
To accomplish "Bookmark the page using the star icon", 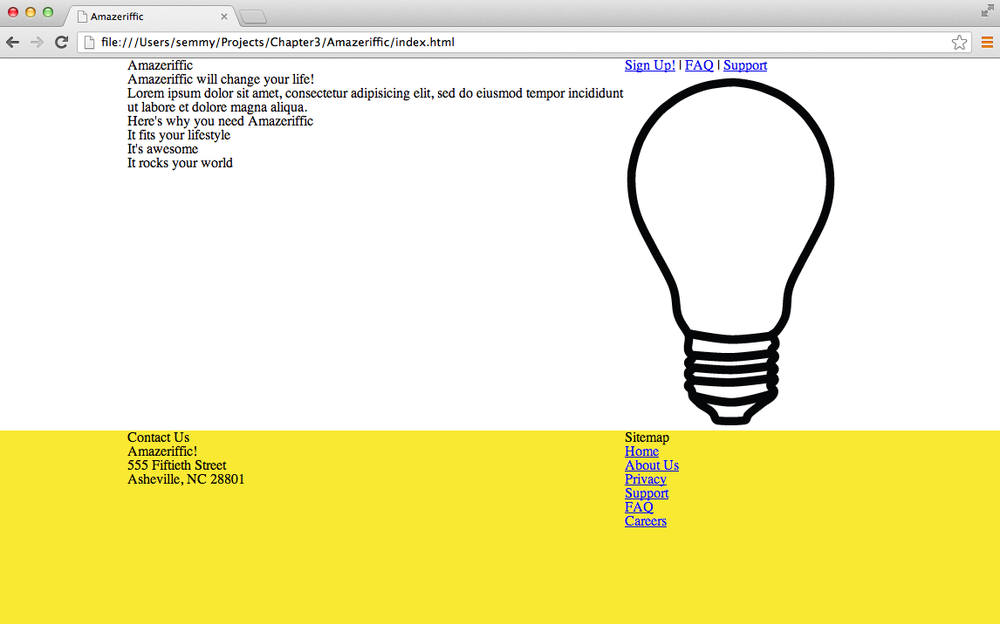I will click(959, 42).
